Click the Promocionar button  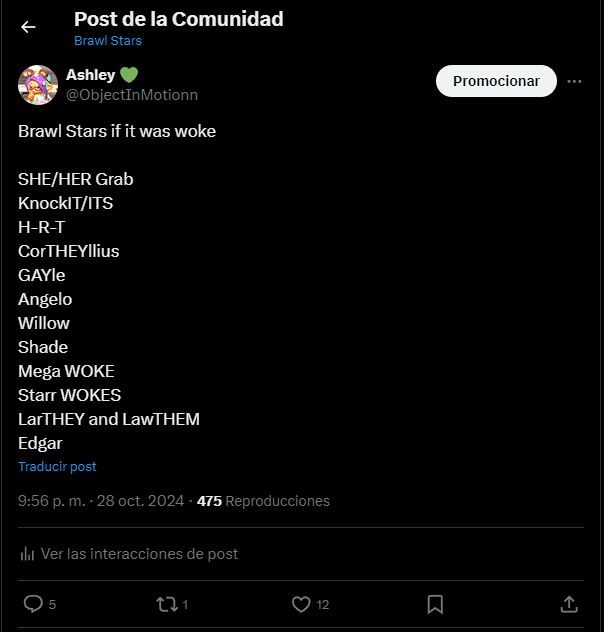point(496,81)
